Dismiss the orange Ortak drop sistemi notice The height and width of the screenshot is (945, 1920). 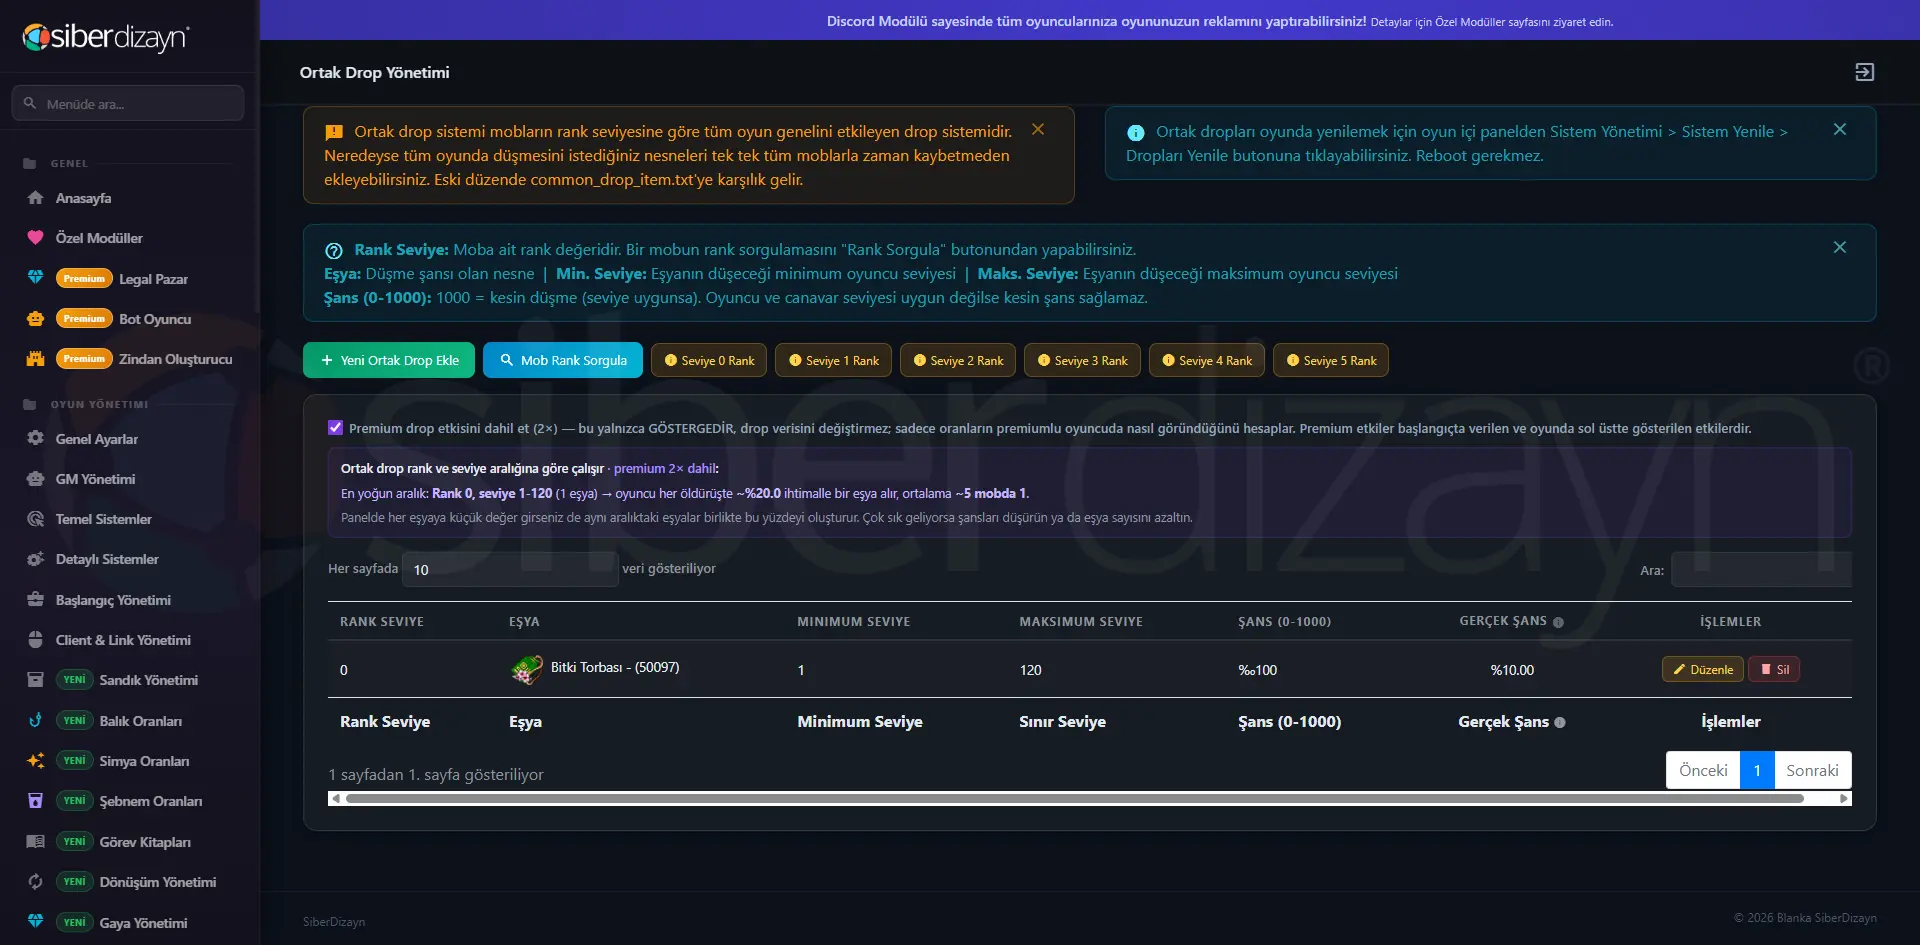[1038, 130]
